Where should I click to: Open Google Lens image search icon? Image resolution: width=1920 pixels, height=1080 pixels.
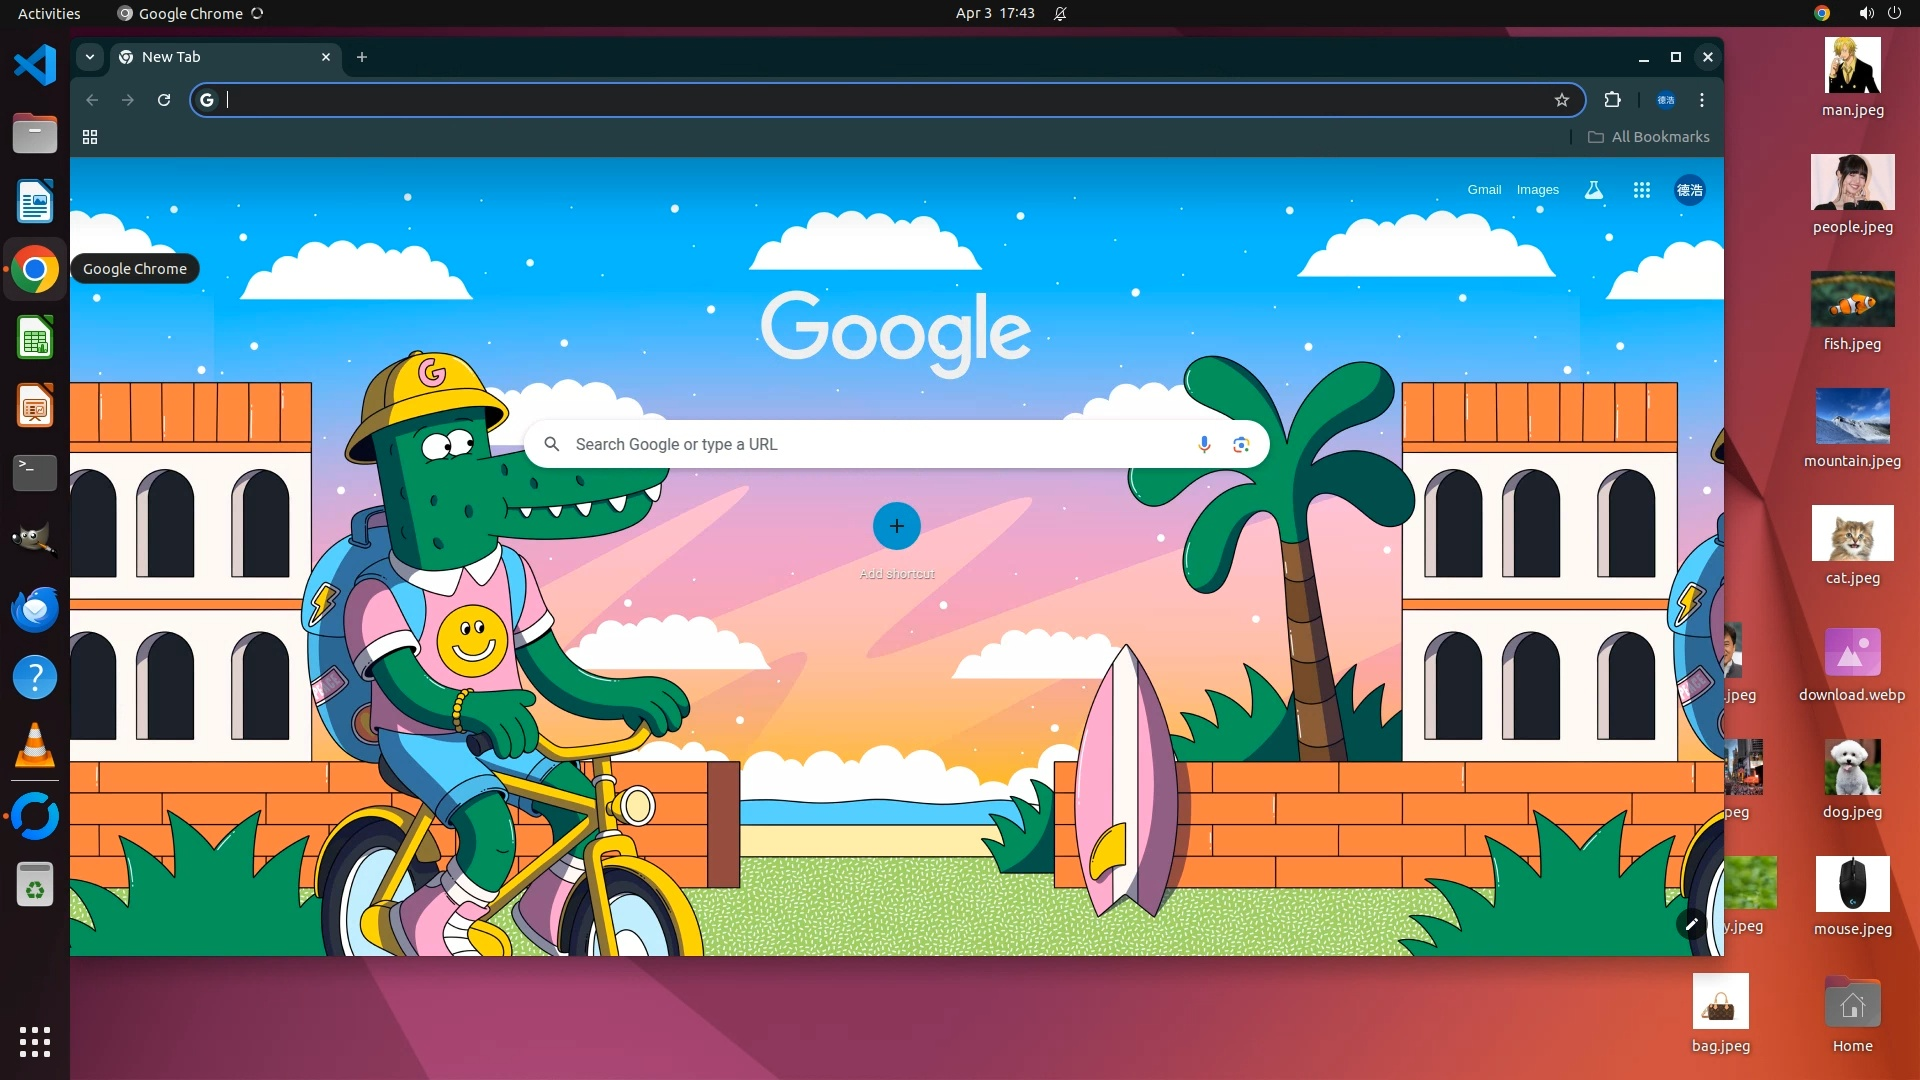pos(1241,444)
